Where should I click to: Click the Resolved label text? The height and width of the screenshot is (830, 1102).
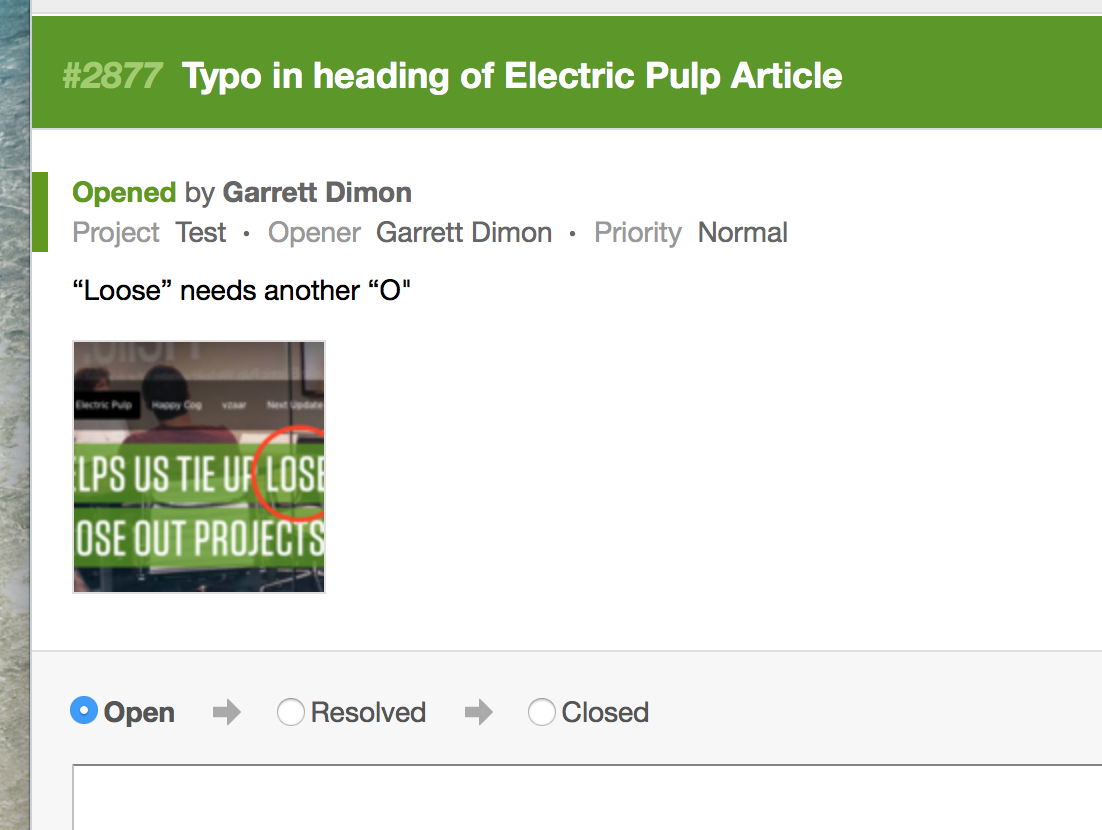368,713
